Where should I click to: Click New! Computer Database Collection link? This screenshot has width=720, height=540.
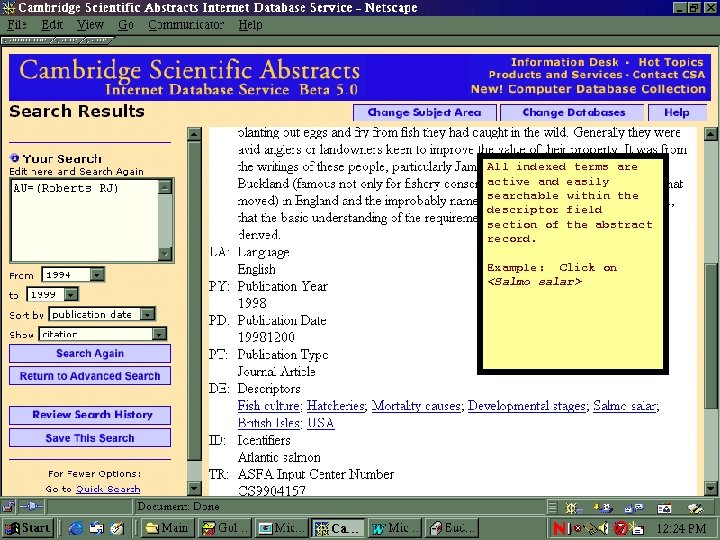pos(588,89)
